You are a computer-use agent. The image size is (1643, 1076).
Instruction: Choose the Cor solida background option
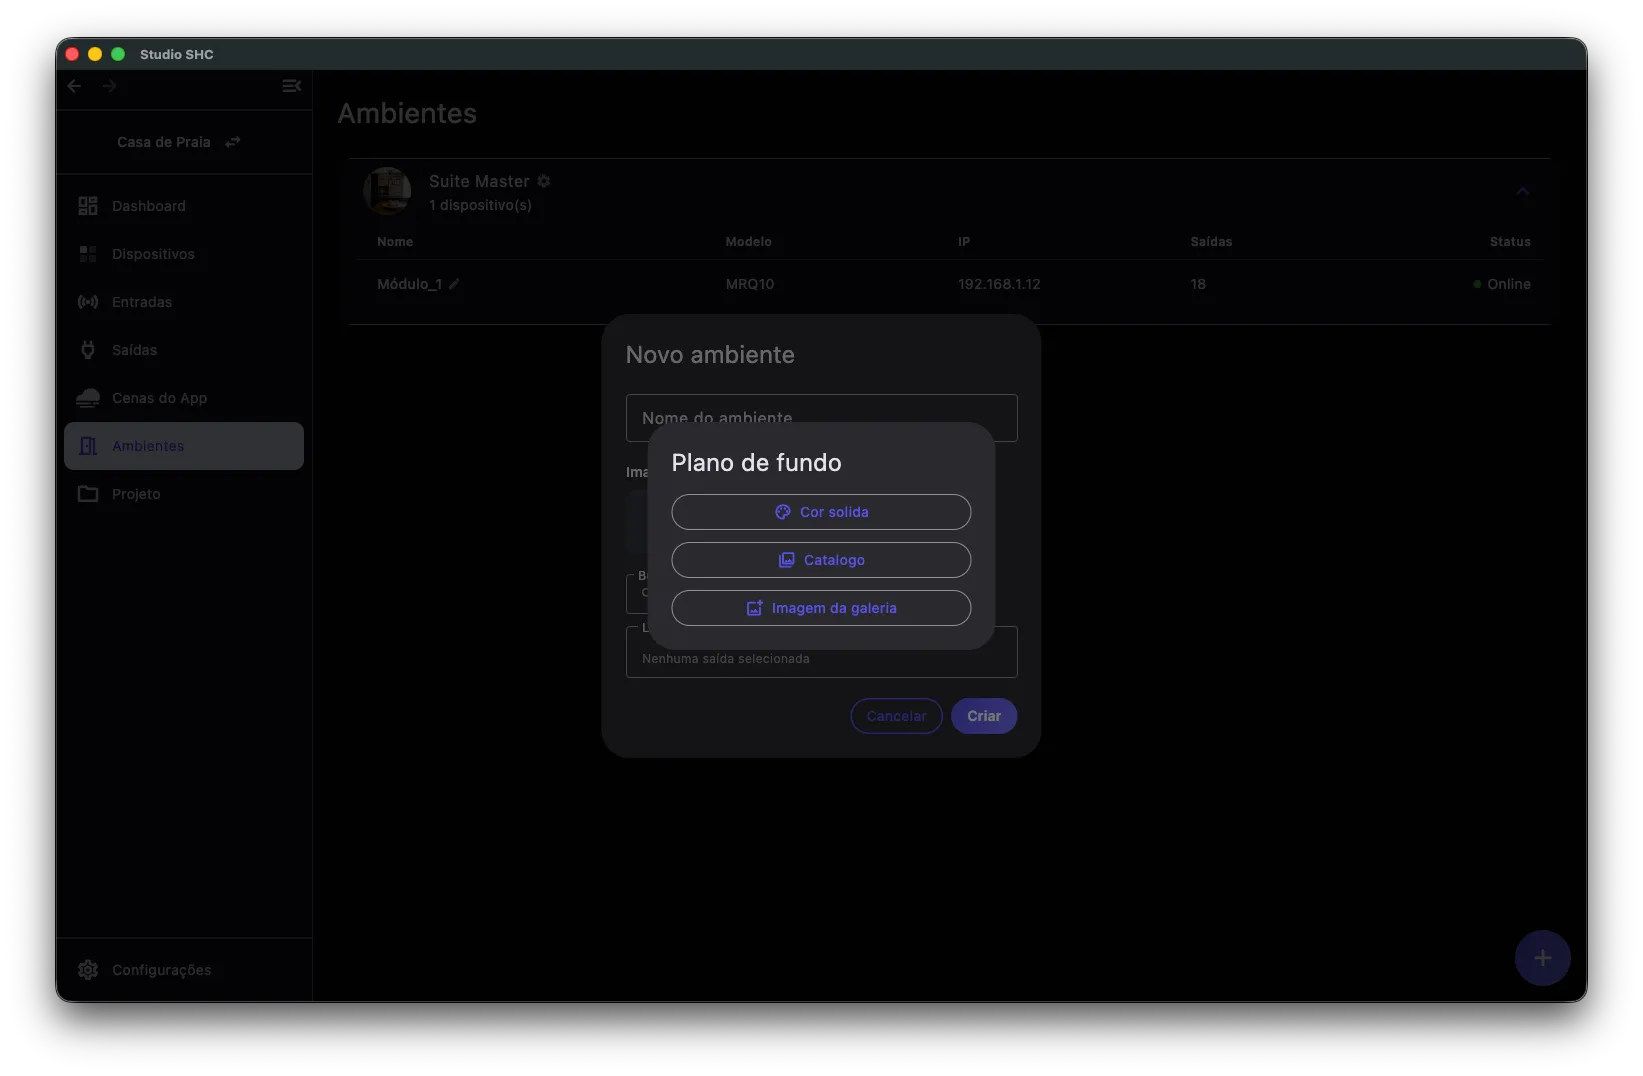point(821,512)
